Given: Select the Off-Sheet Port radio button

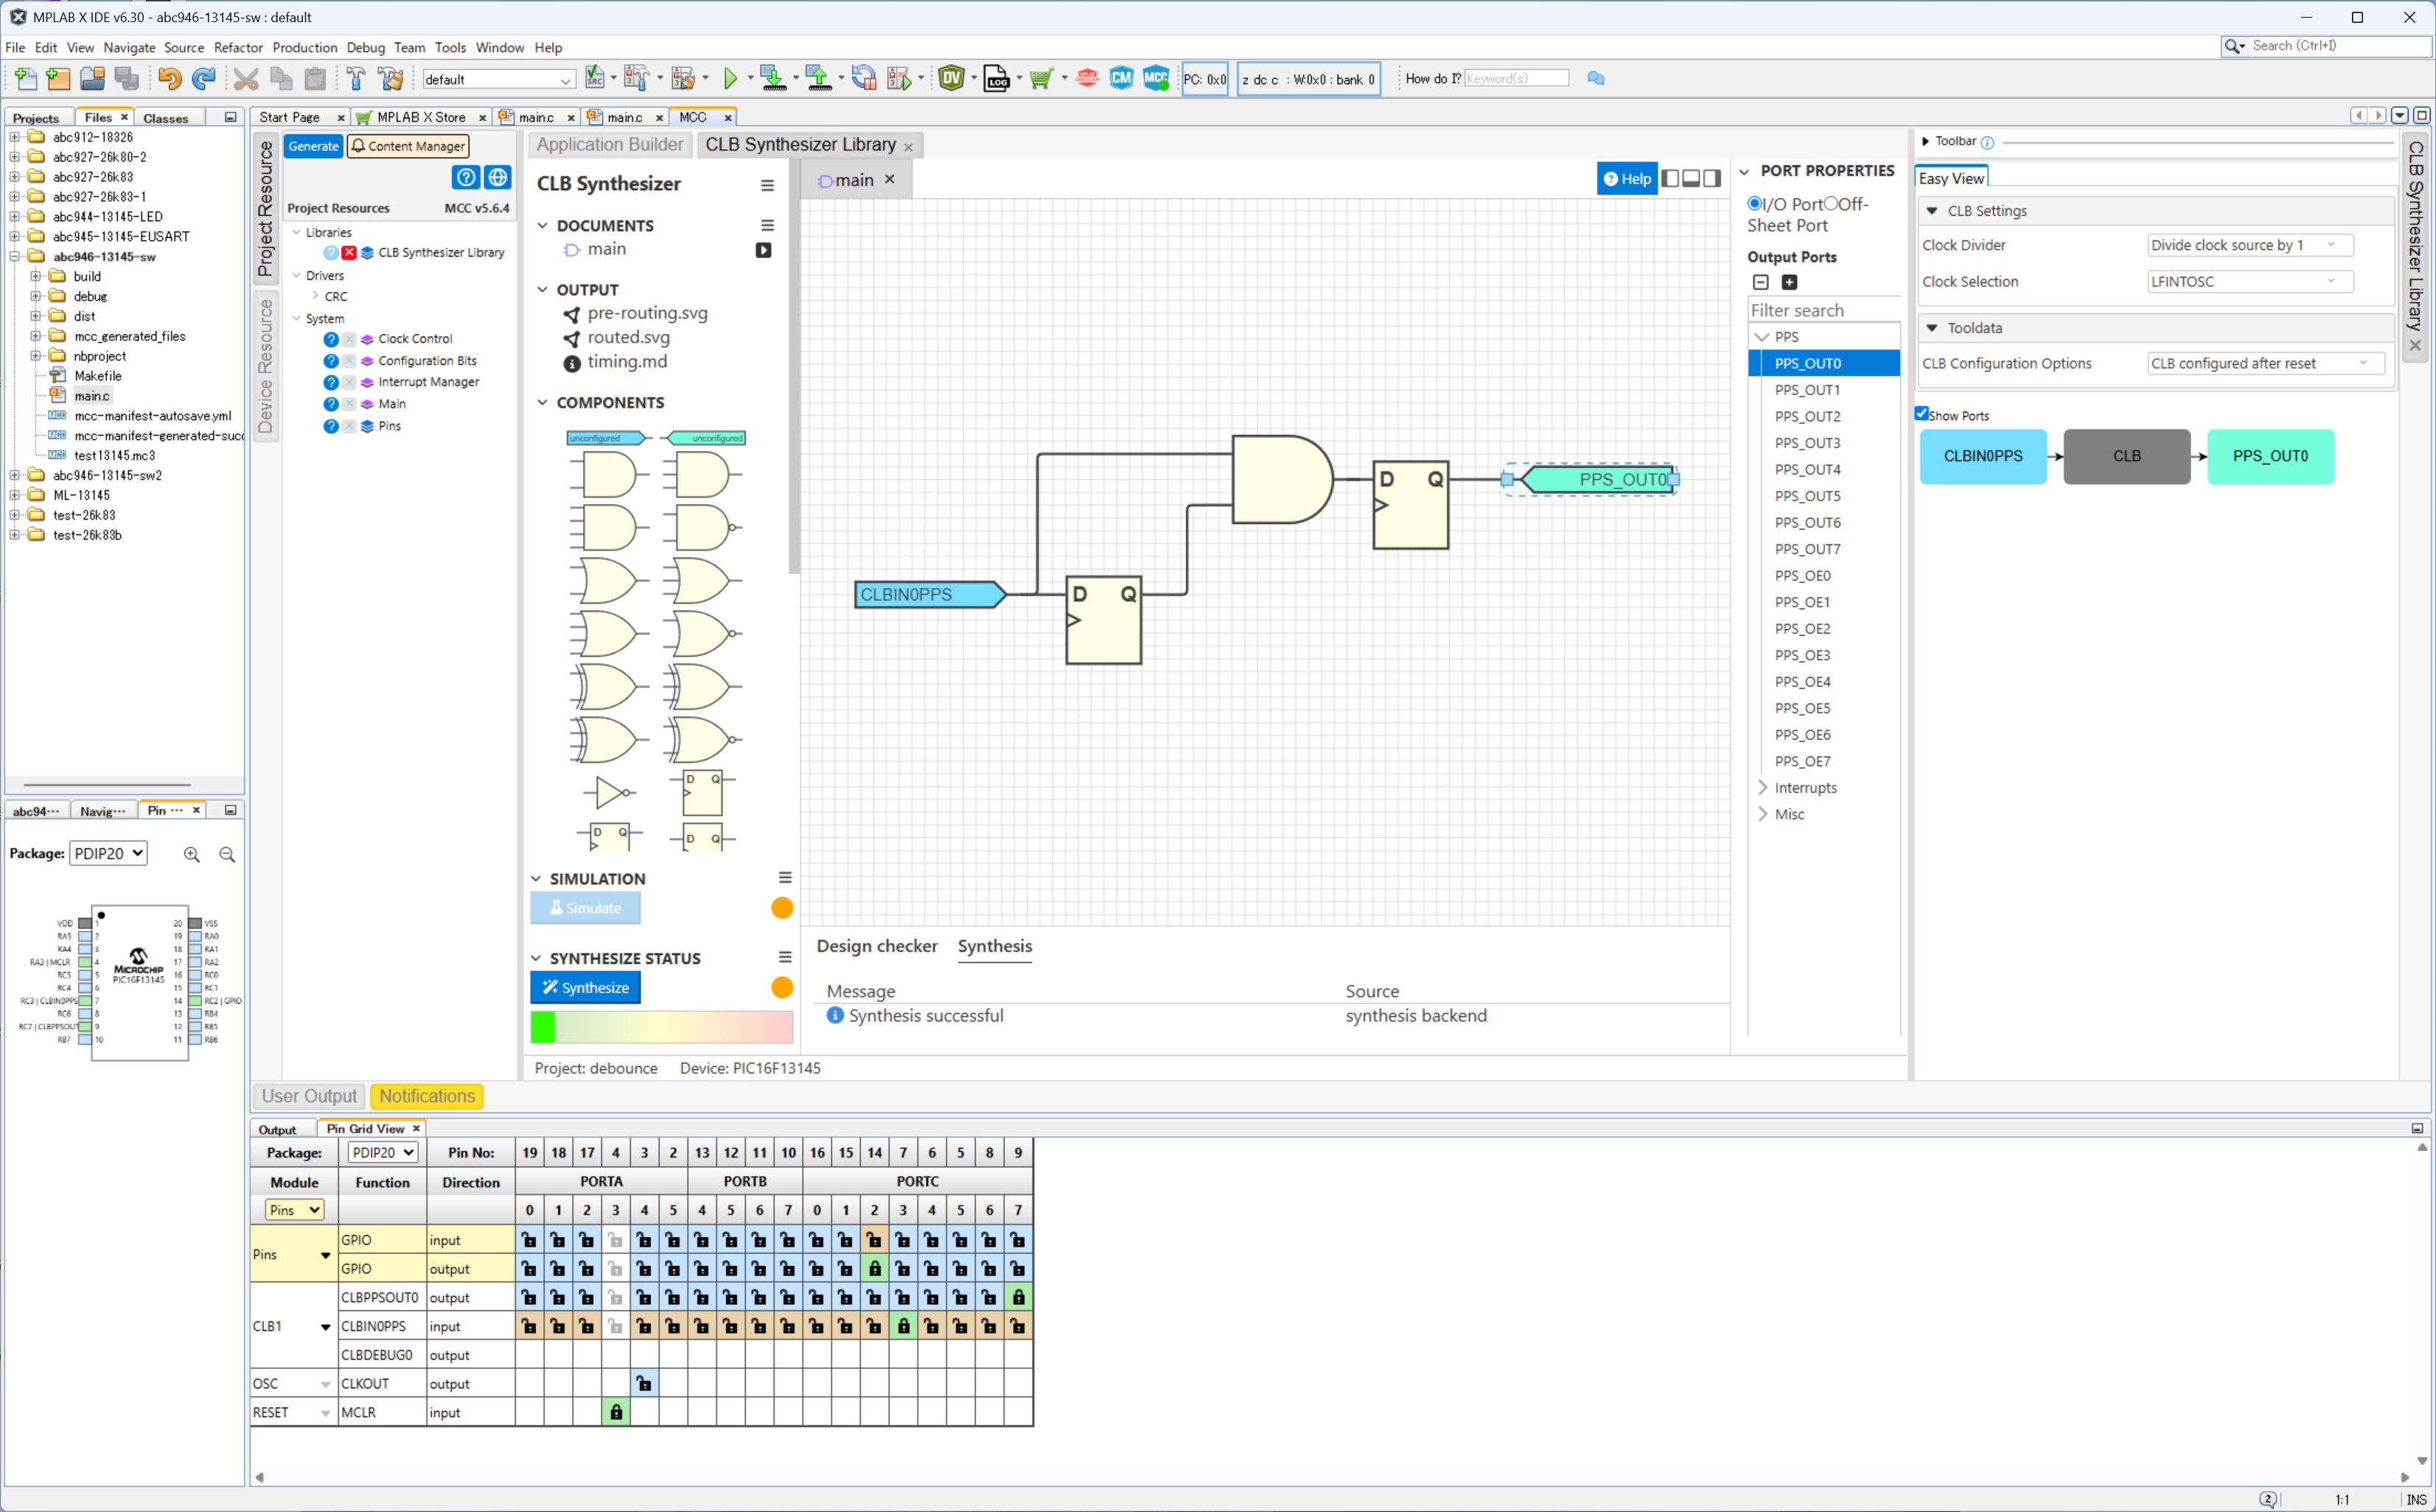Looking at the screenshot, I should point(1830,204).
